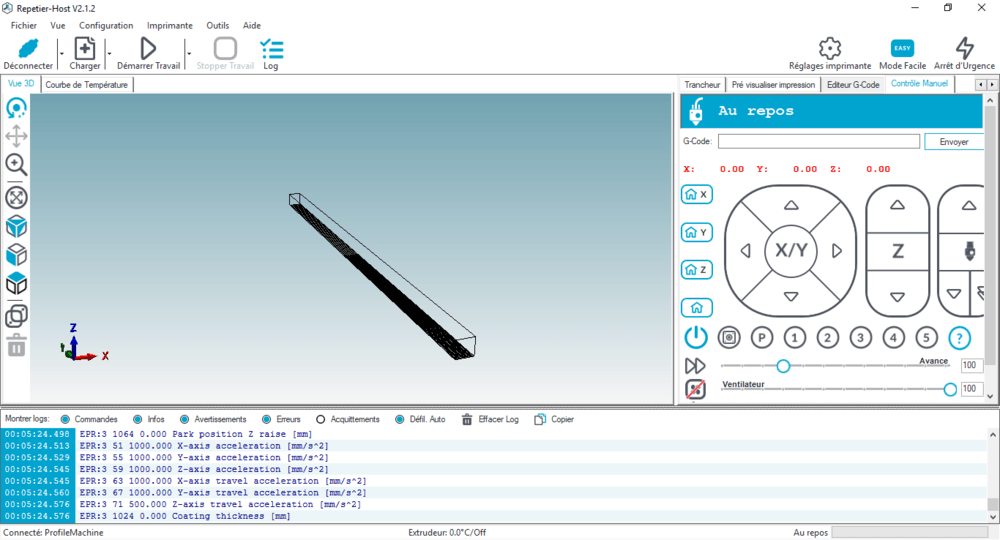Move Z axis up arrow
Image resolution: width=1000 pixels, height=540 pixels.
click(x=897, y=205)
